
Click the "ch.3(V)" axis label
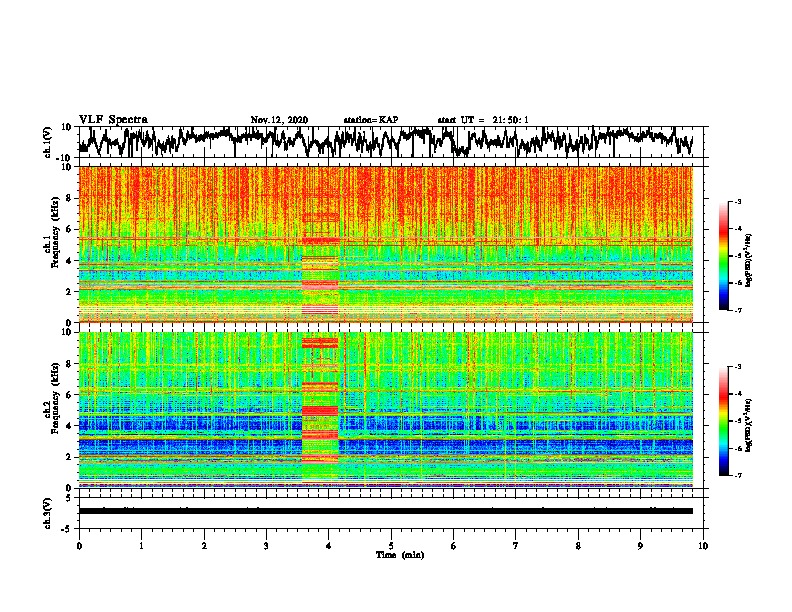(47, 513)
